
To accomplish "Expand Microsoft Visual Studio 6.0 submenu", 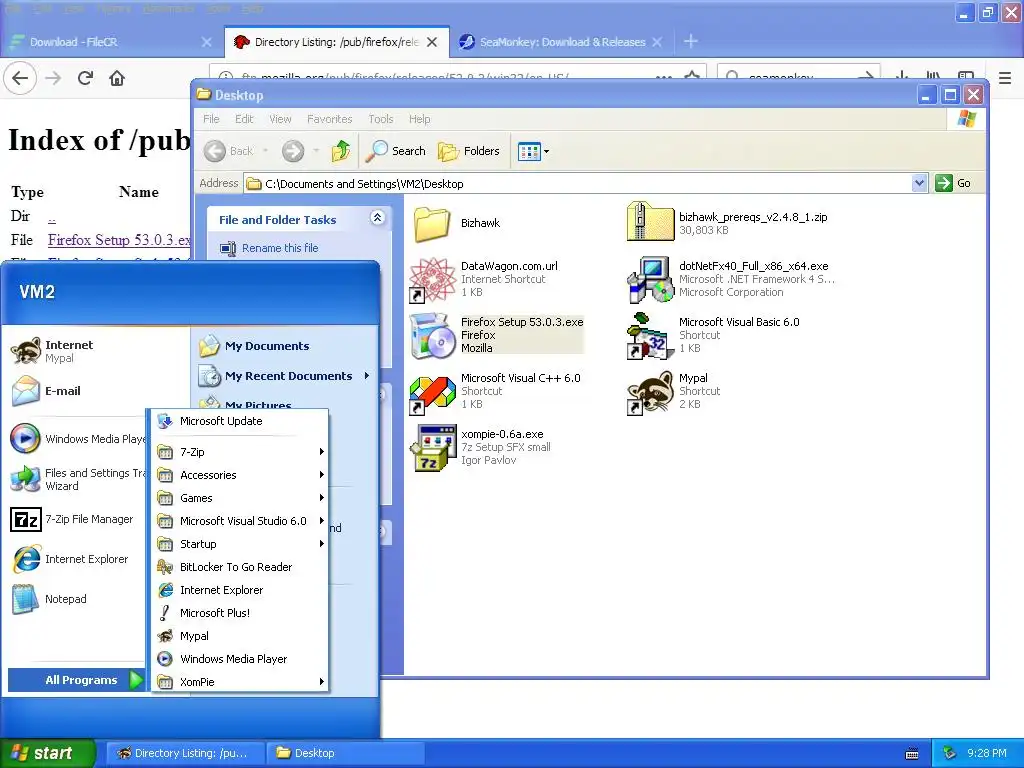I will click(x=239, y=521).
